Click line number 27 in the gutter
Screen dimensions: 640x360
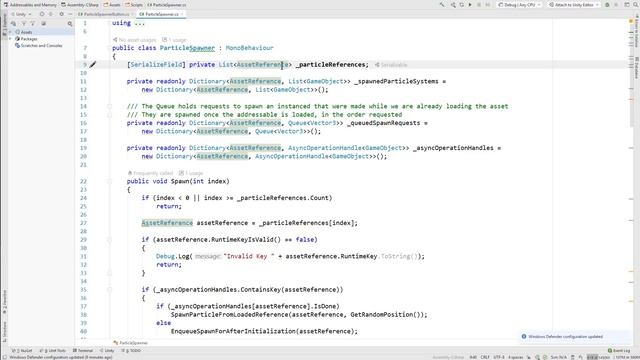83,223
